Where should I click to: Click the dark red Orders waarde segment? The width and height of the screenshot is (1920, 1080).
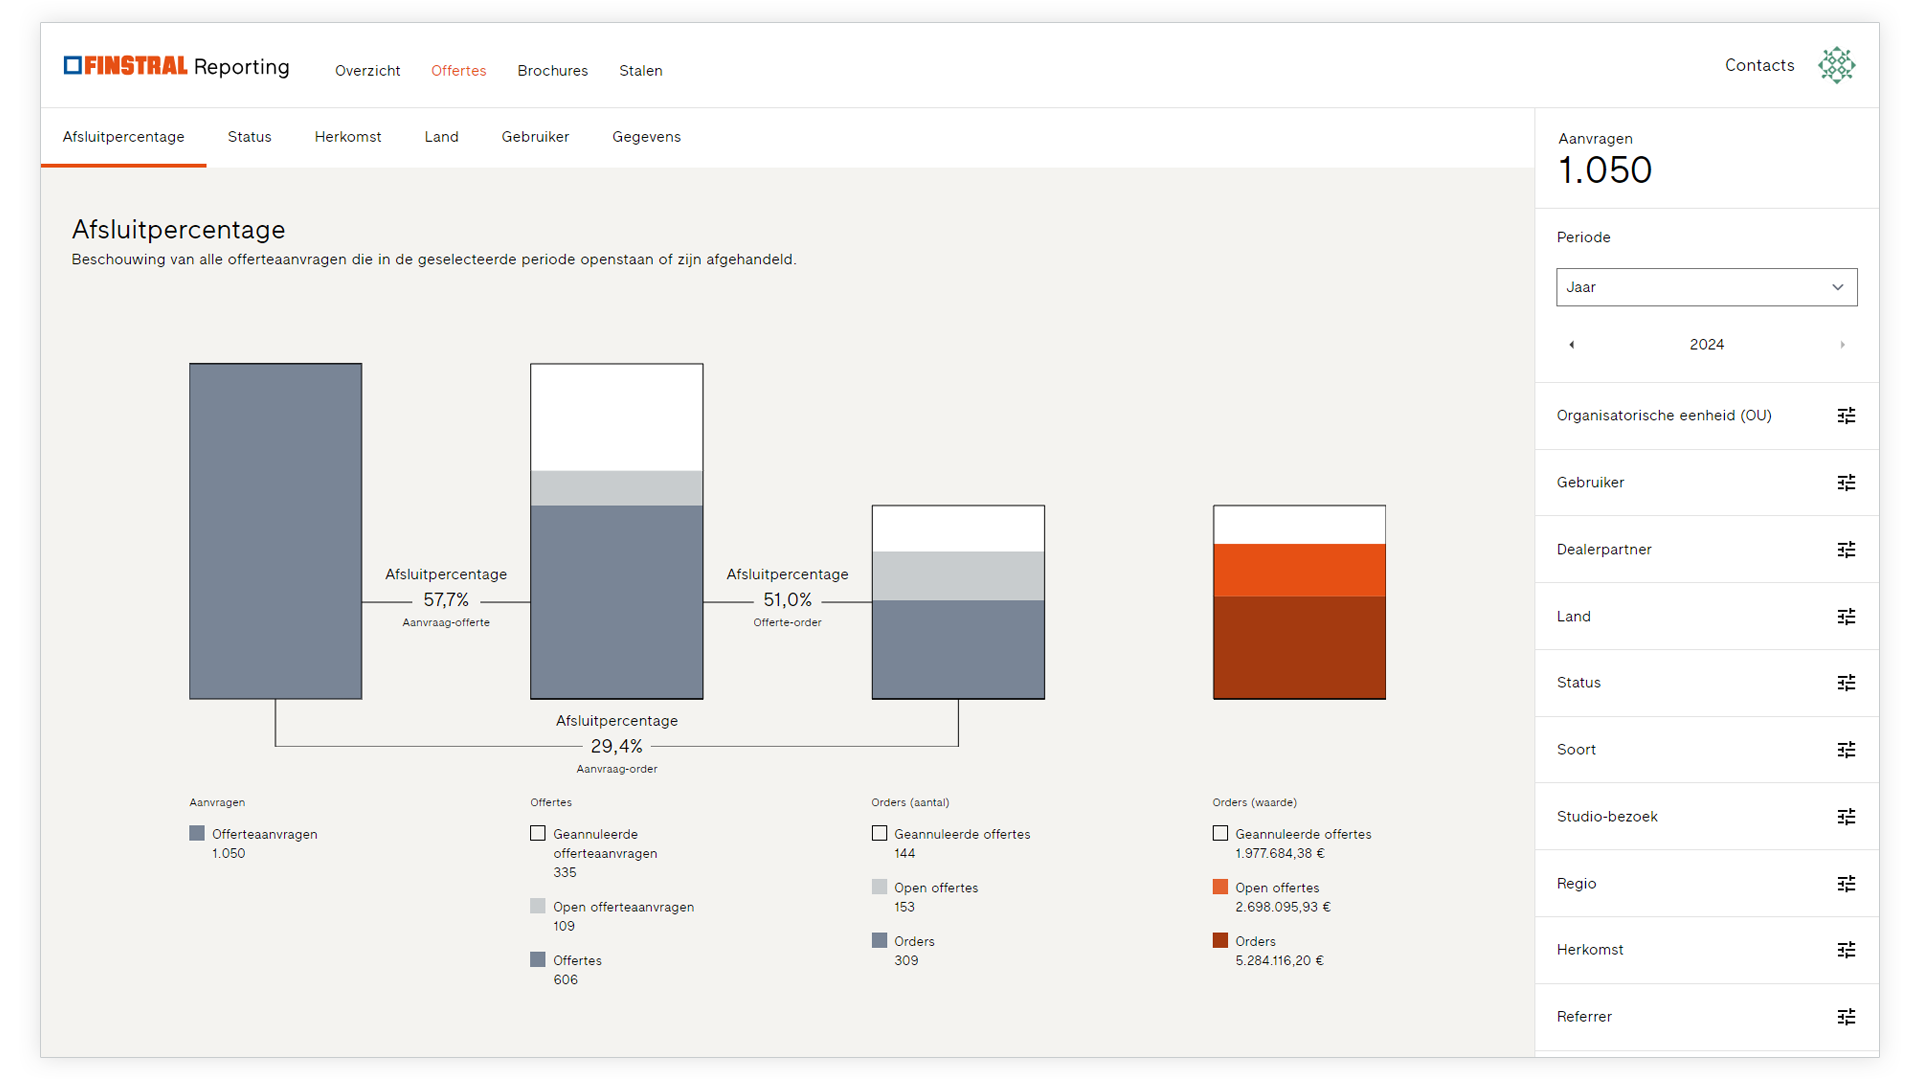click(x=1299, y=647)
